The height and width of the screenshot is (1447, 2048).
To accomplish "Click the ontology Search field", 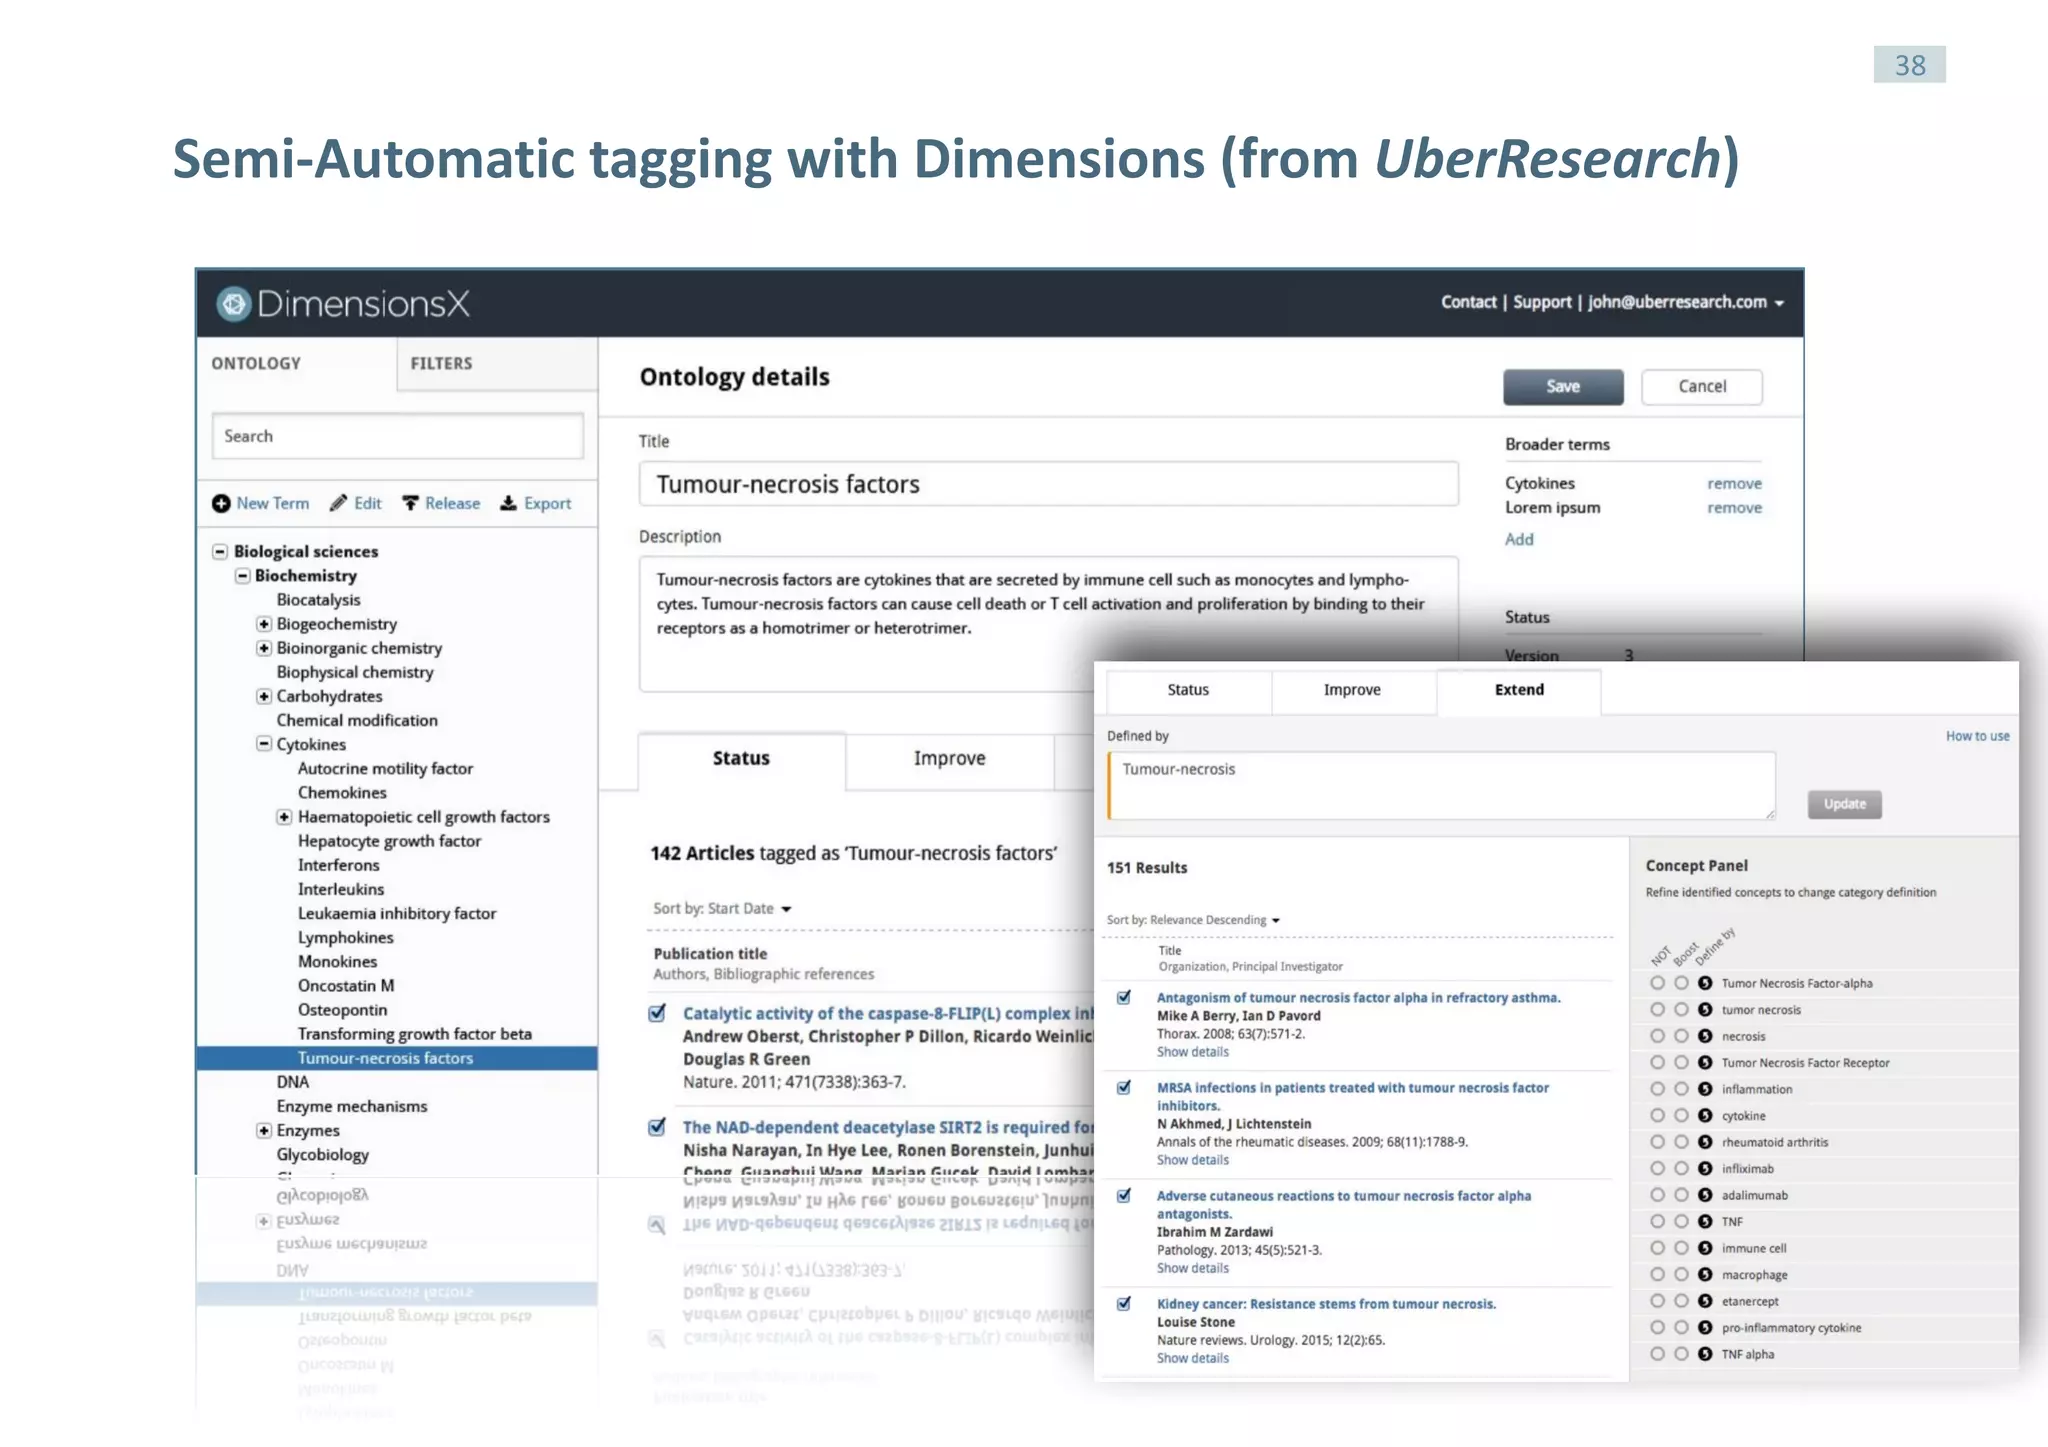I will [x=397, y=436].
